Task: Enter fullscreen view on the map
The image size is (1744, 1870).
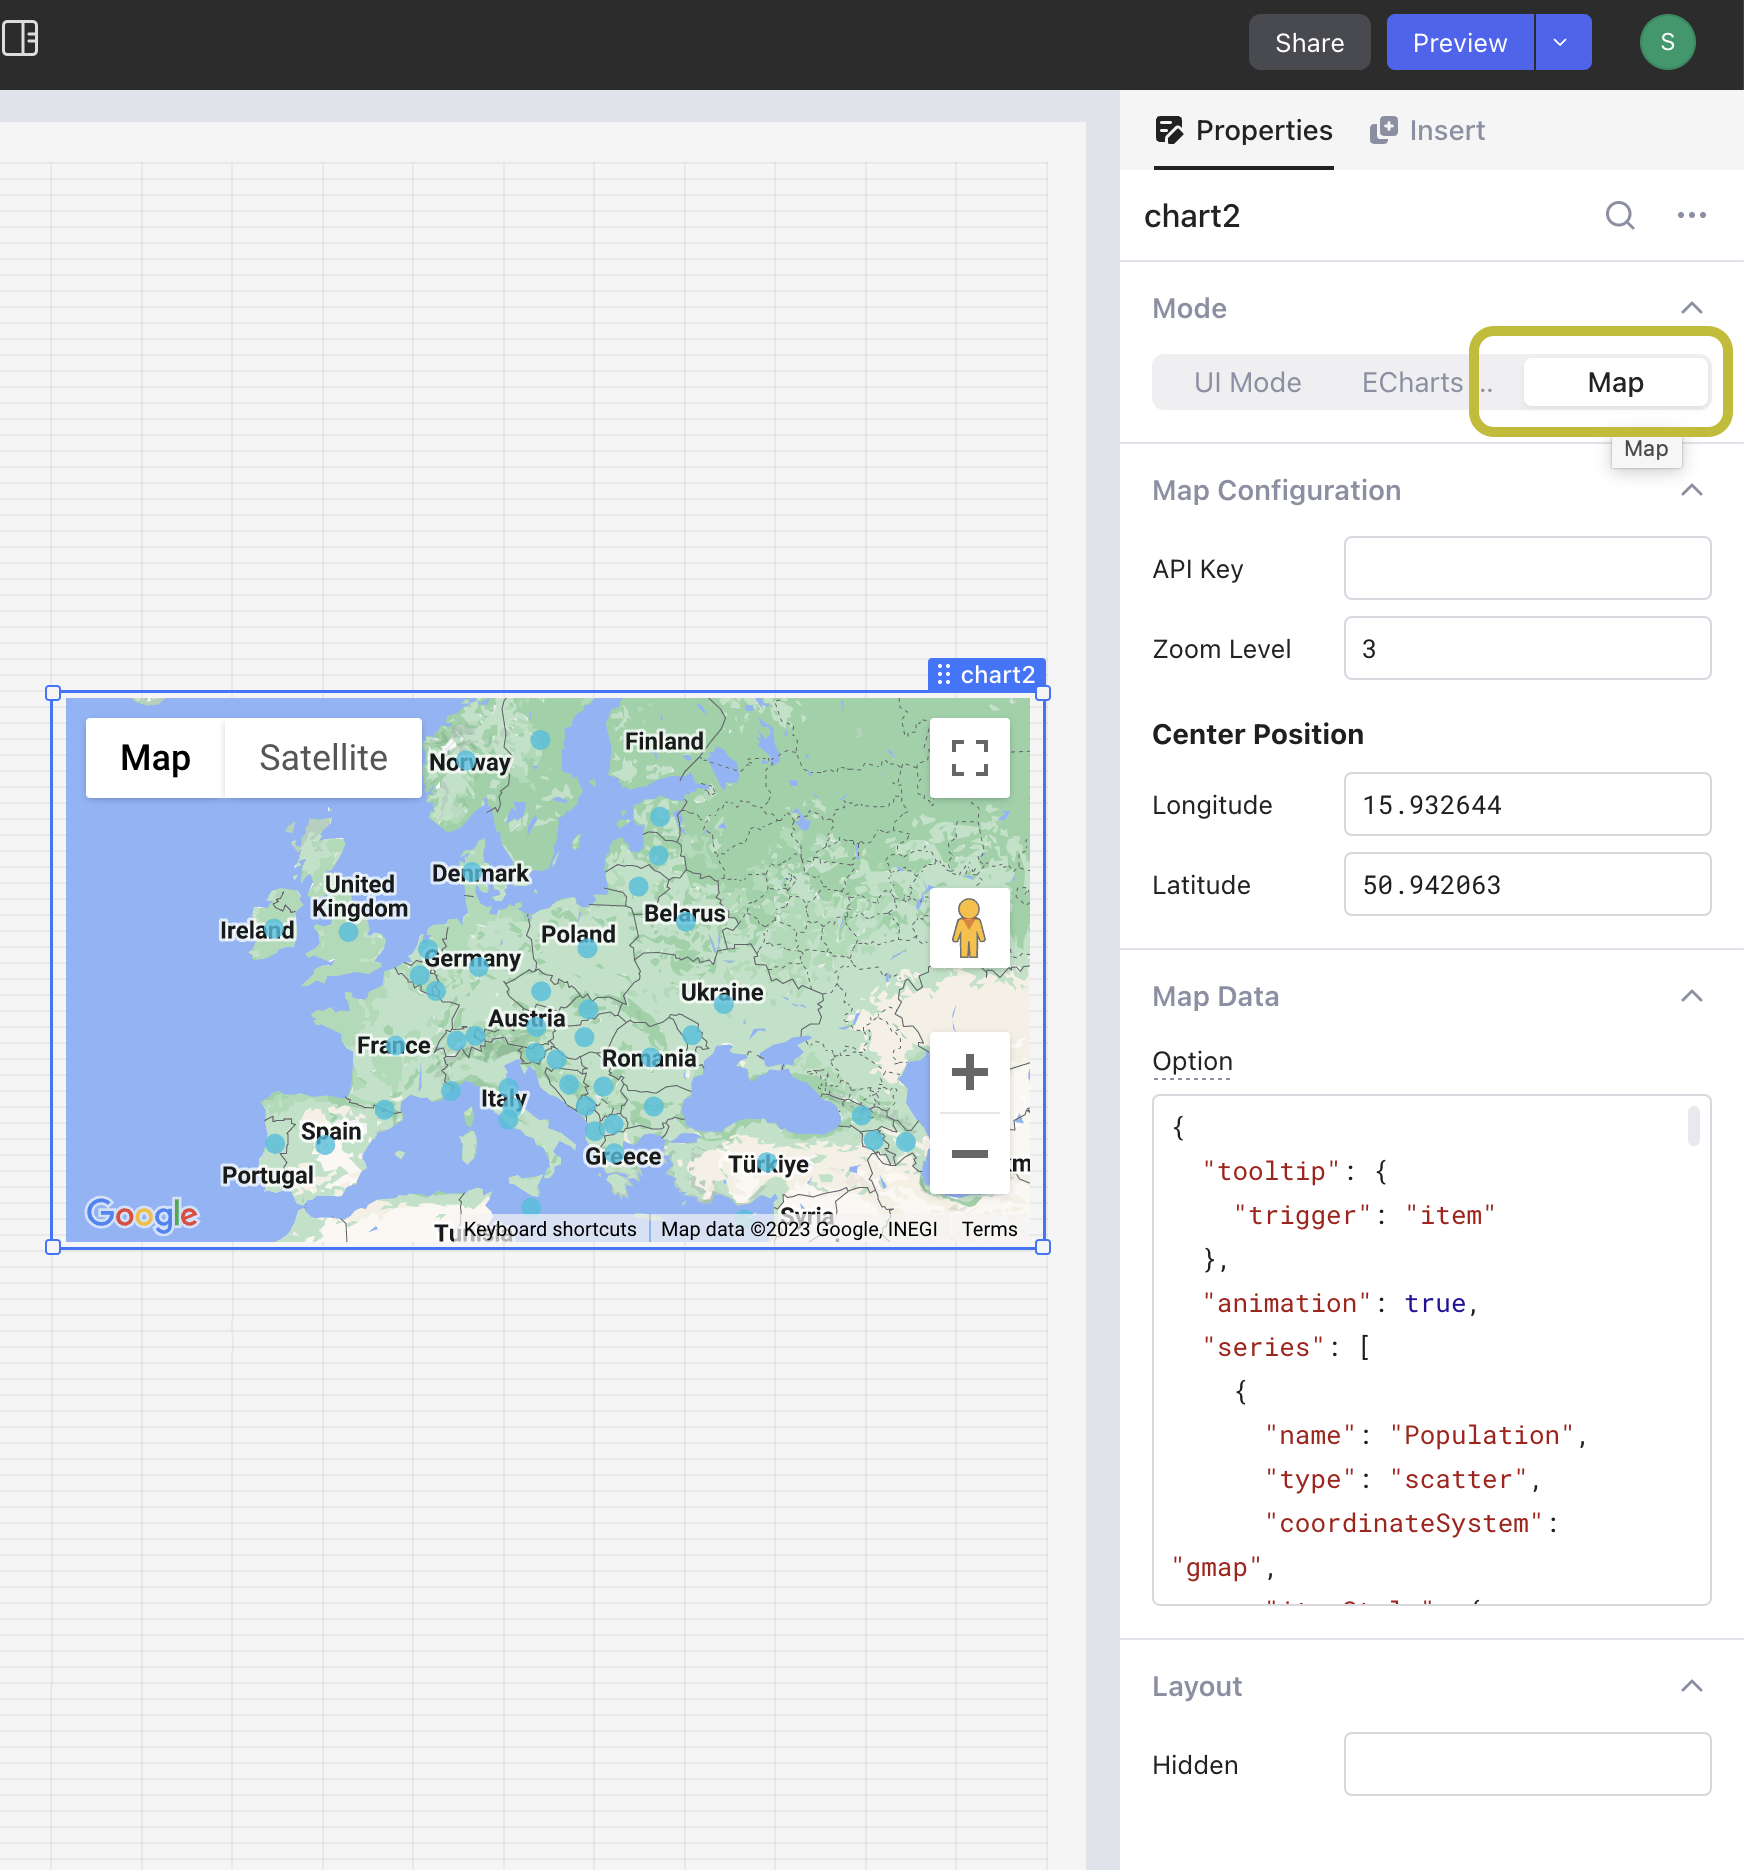Action: point(969,758)
